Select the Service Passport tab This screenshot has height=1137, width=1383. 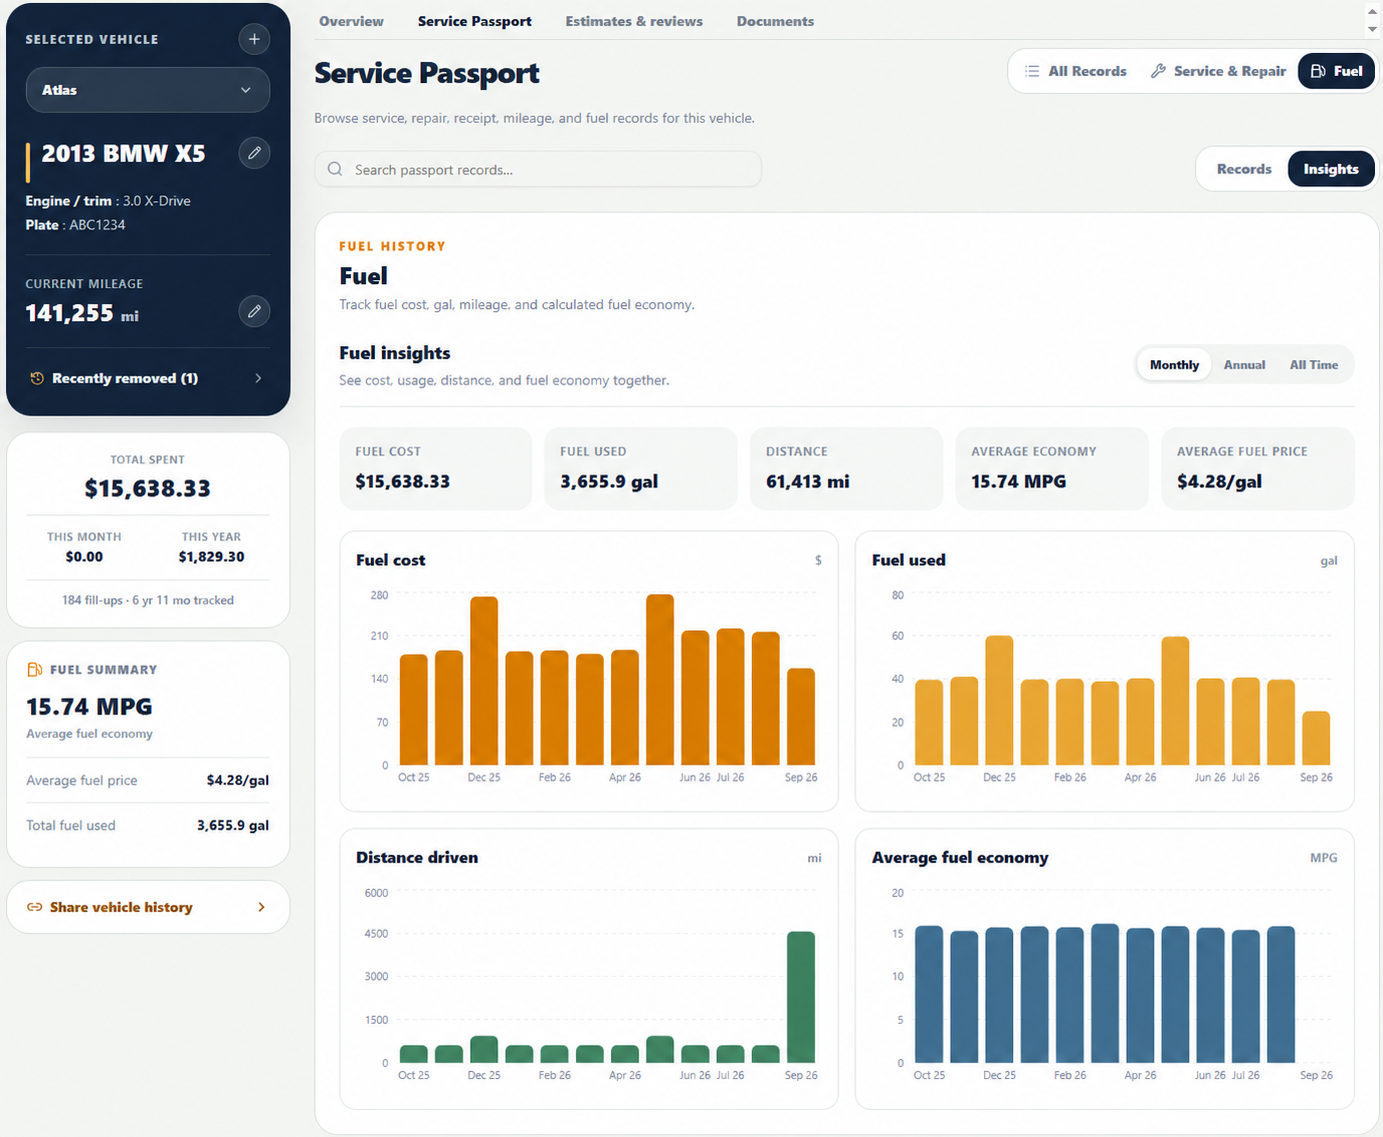point(475,21)
